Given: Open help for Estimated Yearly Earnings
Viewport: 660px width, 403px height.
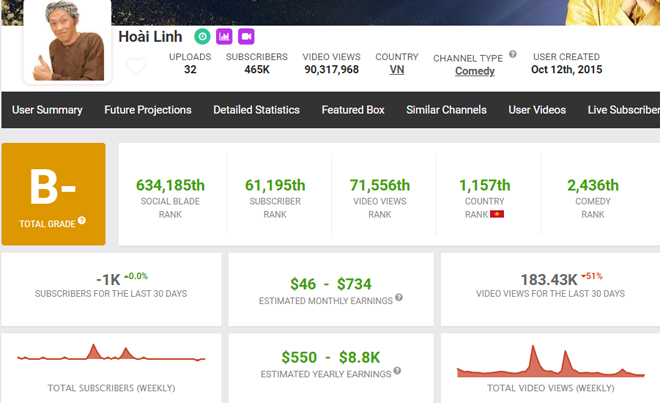Looking at the screenshot, I should (396, 373).
